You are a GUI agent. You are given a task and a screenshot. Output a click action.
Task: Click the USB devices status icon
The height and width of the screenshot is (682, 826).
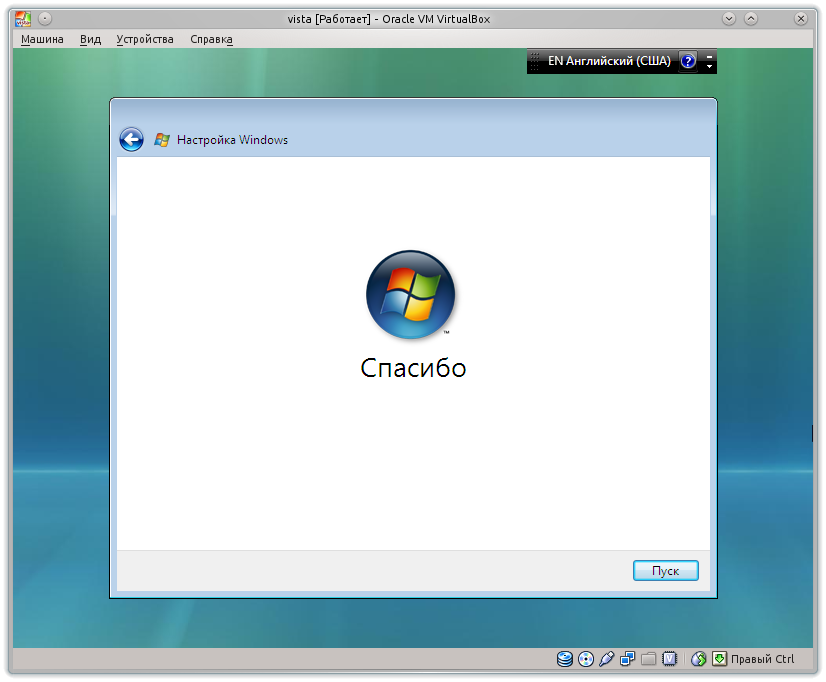click(607, 659)
